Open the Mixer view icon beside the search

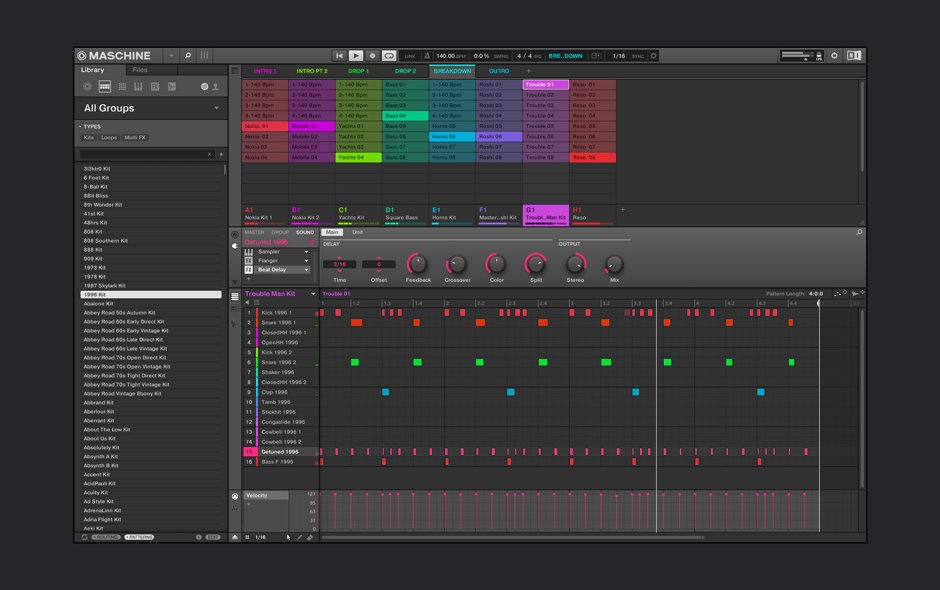(x=204, y=55)
